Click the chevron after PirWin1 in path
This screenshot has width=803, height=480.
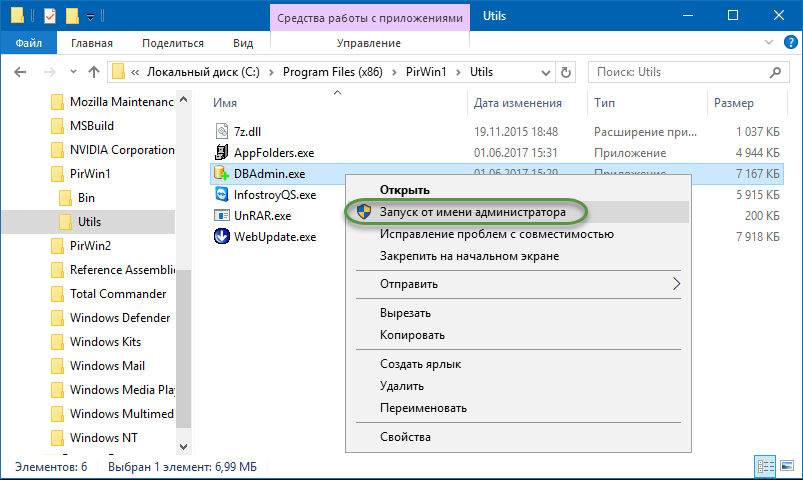click(458, 73)
